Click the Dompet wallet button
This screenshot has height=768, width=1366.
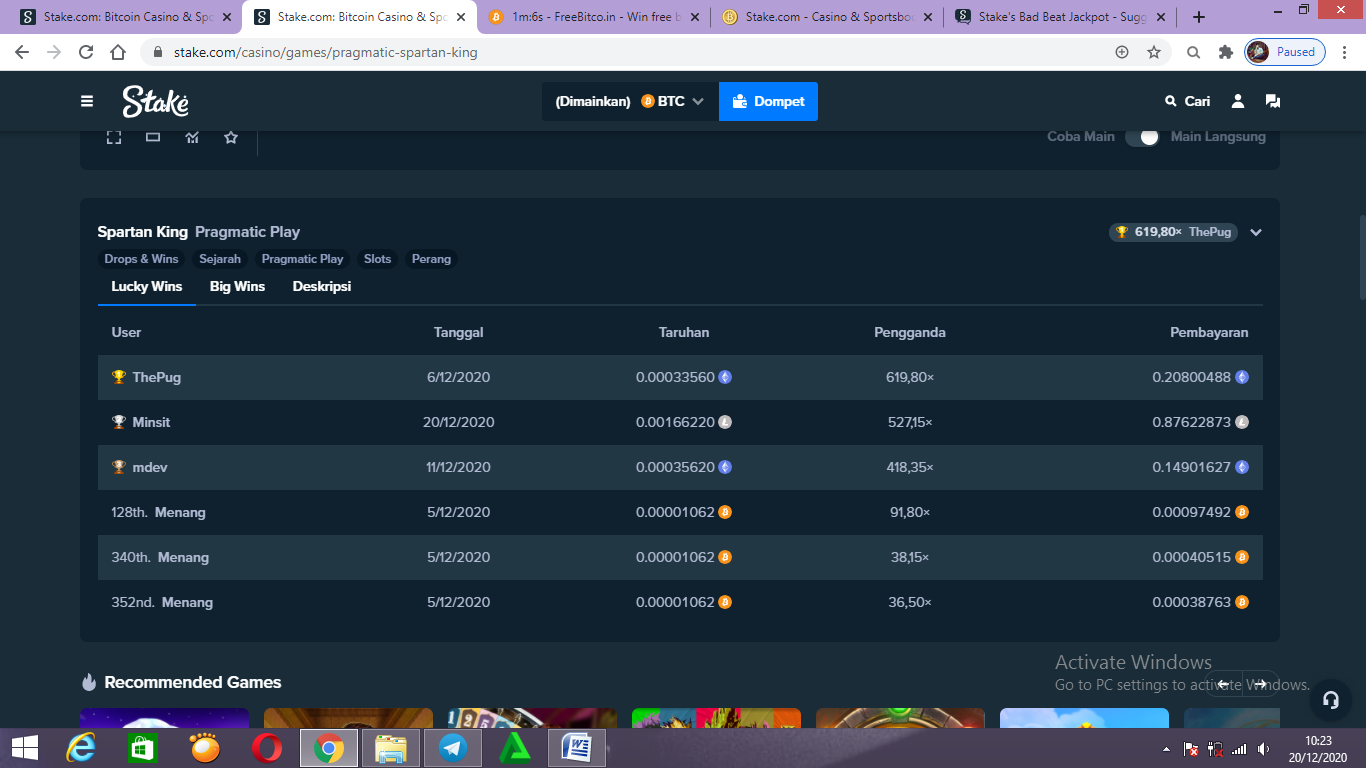tap(768, 101)
